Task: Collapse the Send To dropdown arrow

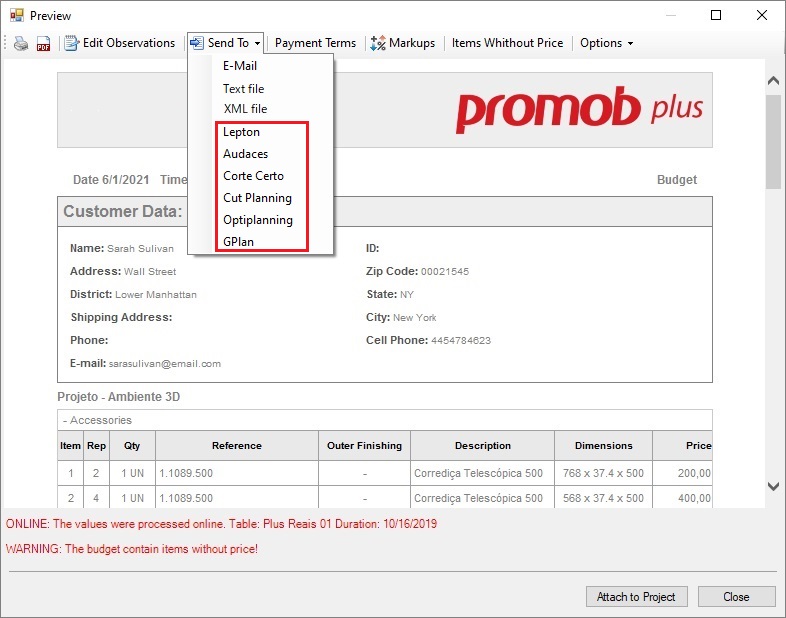Action: (257, 44)
